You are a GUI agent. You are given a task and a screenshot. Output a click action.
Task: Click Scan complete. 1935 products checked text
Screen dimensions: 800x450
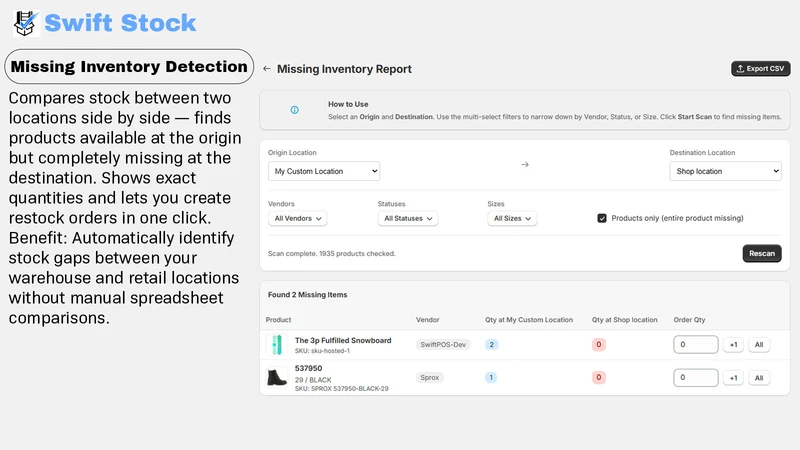[x=332, y=254]
